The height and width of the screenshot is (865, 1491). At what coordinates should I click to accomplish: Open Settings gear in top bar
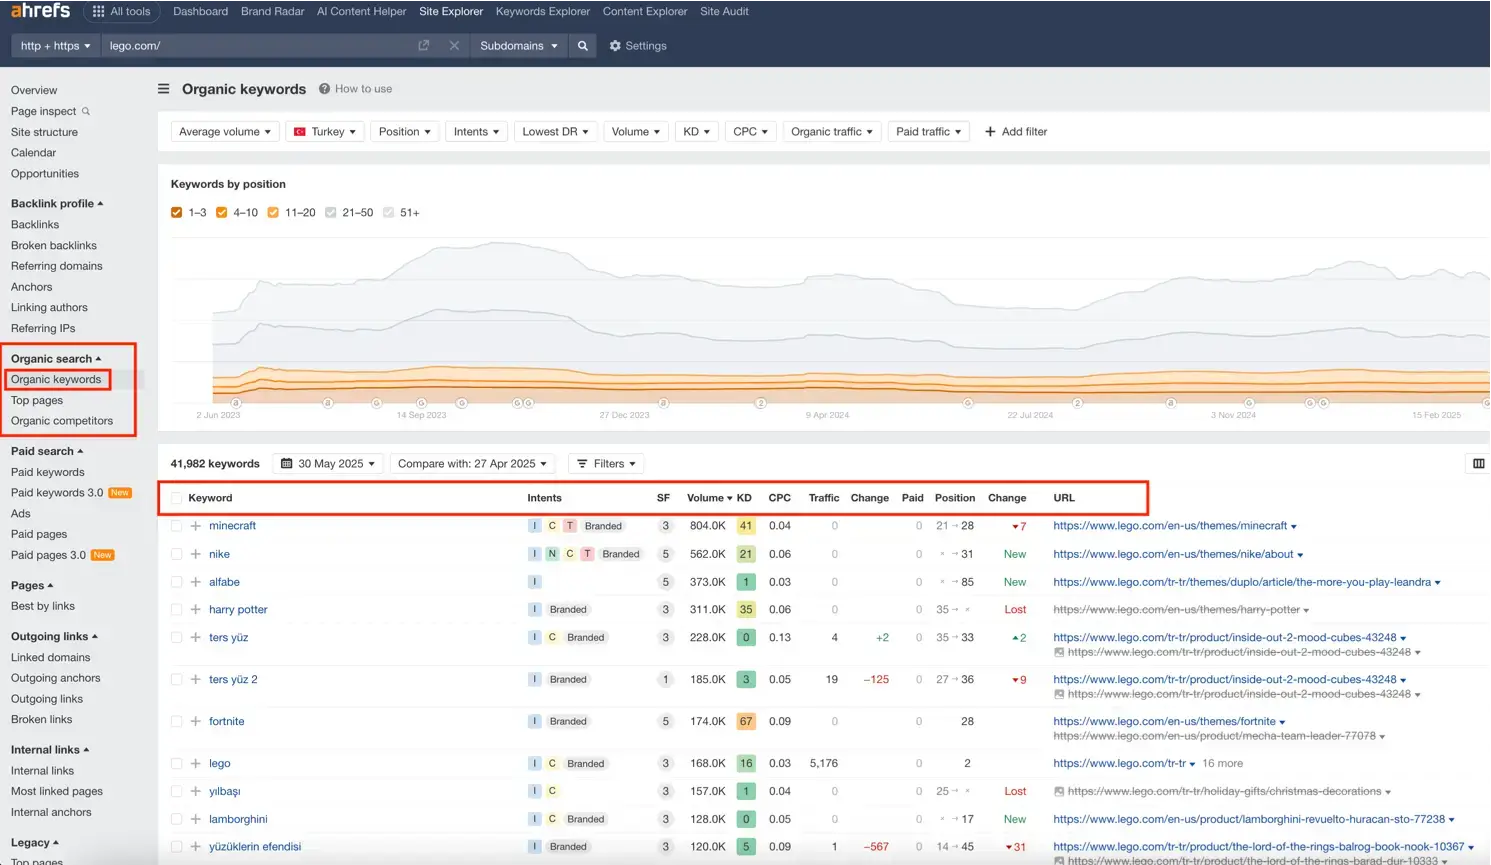pyautogui.click(x=638, y=46)
